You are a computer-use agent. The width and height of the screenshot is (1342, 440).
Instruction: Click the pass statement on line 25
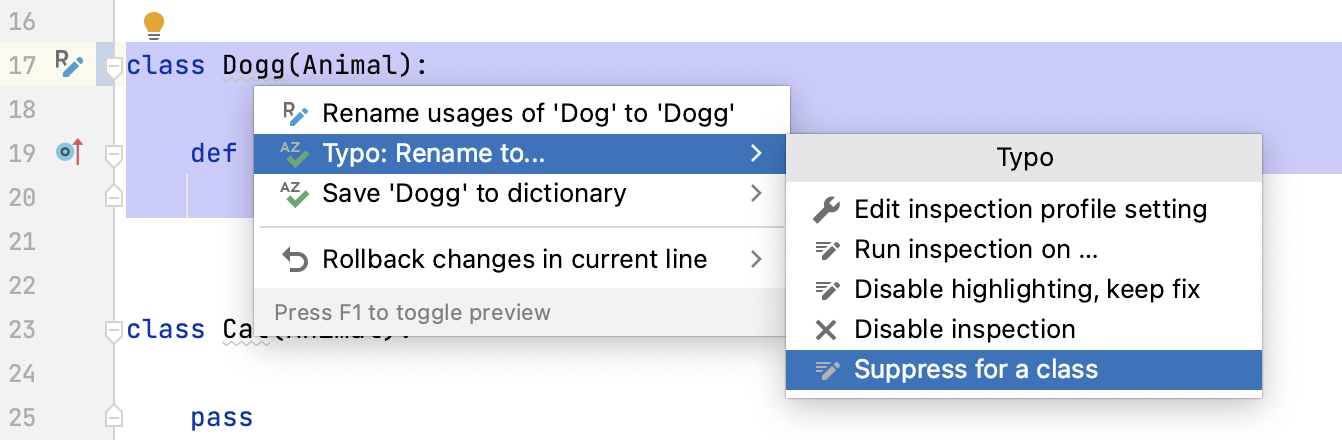point(222,417)
